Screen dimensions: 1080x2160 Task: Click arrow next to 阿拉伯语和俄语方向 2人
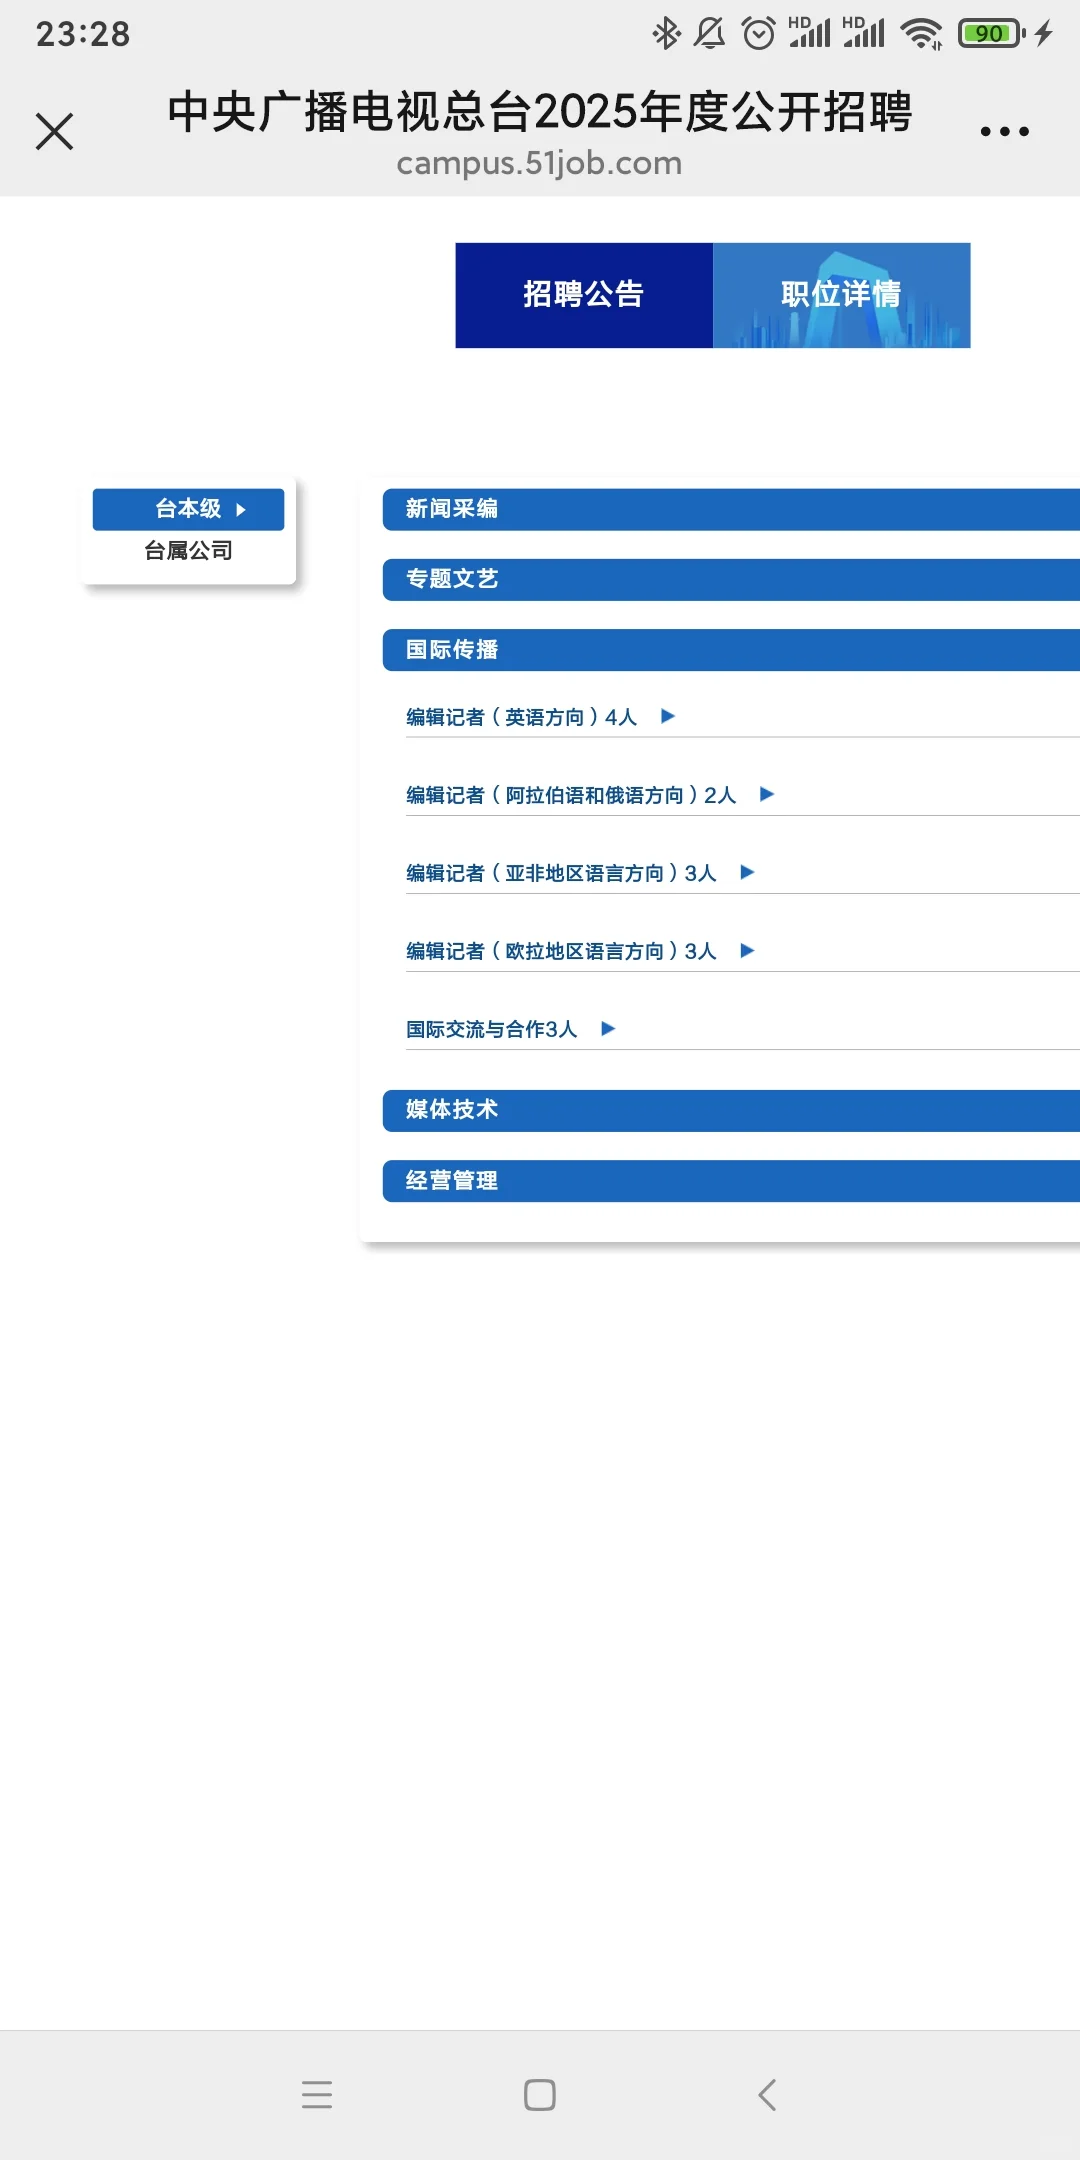click(767, 794)
